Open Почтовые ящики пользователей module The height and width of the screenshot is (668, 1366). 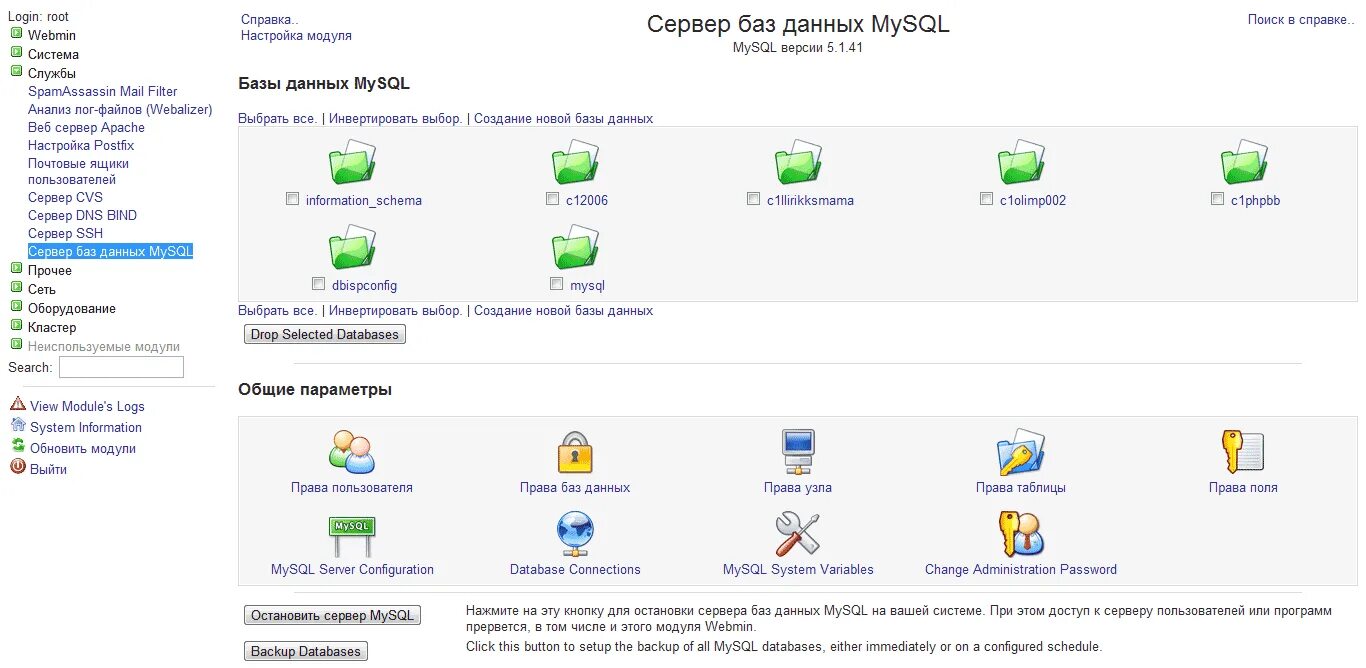[x=78, y=171]
